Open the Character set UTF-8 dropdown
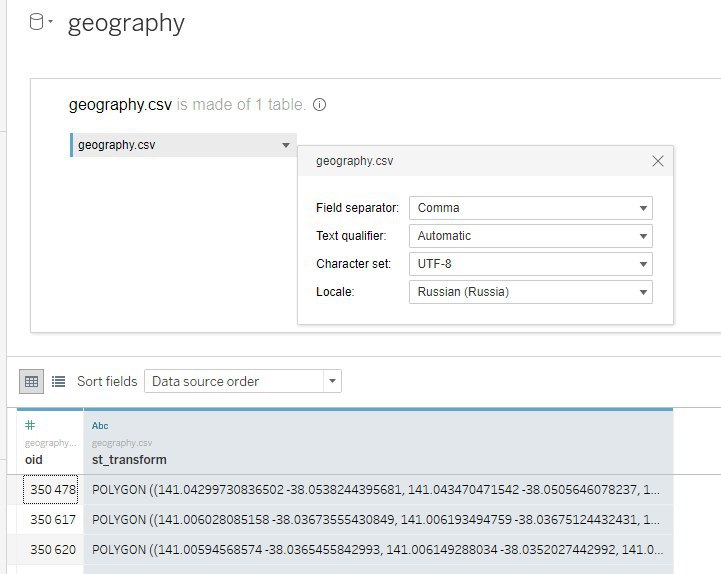 (x=531, y=264)
